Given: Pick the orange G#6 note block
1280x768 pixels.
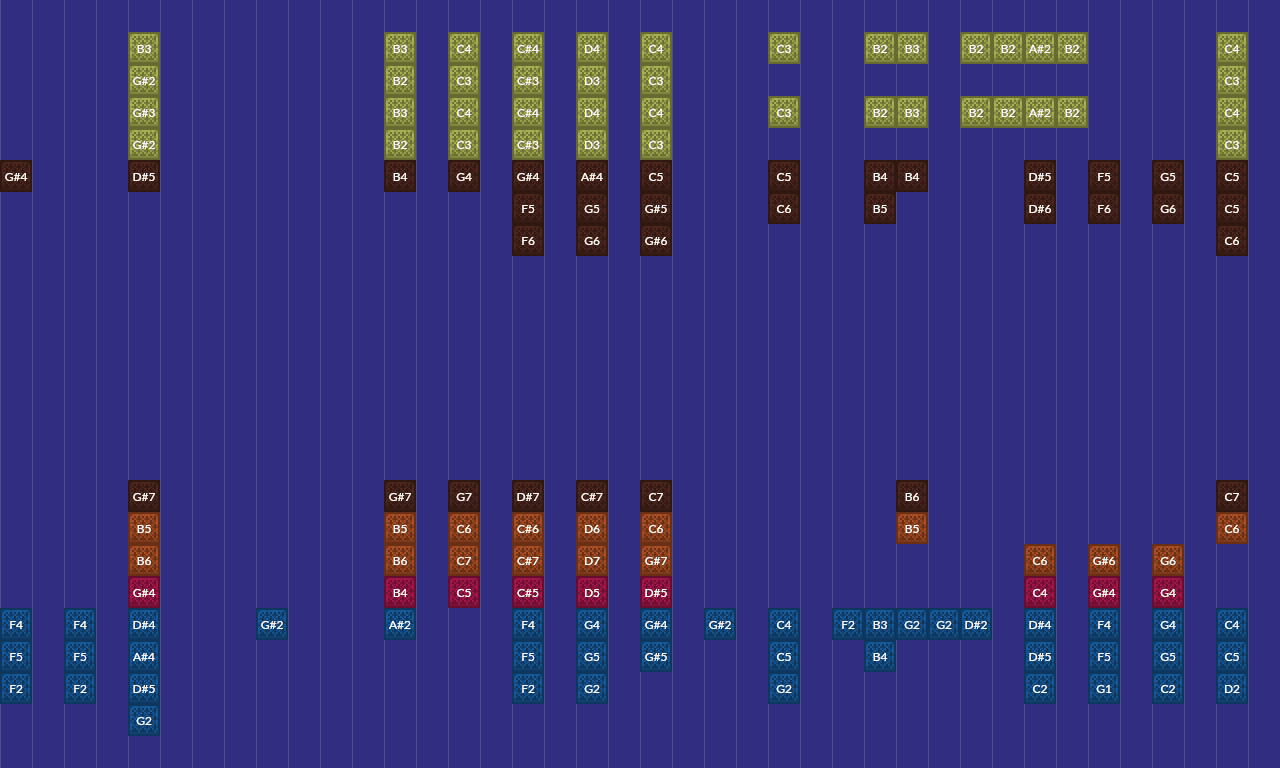Looking at the screenshot, I should [1104, 561].
